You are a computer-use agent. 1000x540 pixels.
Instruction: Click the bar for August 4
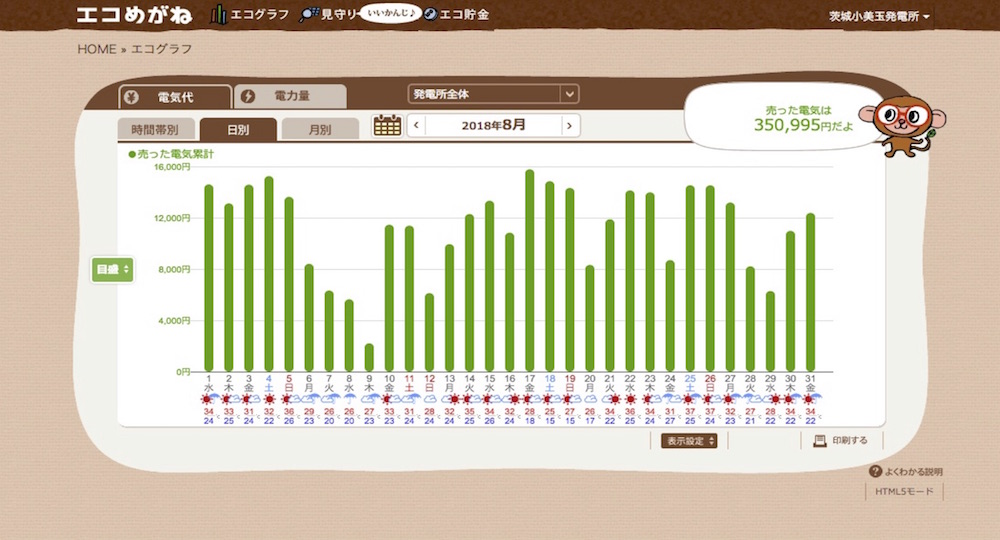click(x=268, y=274)
